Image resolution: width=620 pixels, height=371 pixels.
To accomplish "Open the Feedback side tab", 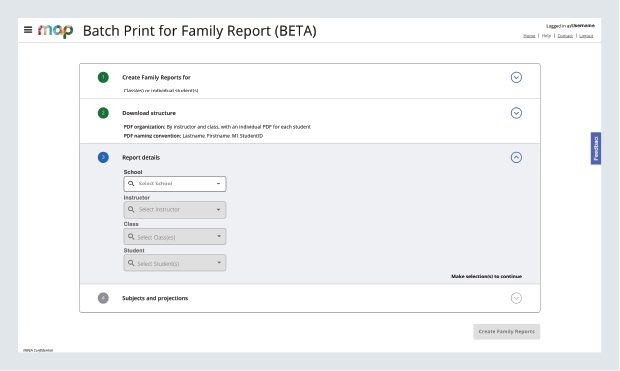I will (596, 148).
